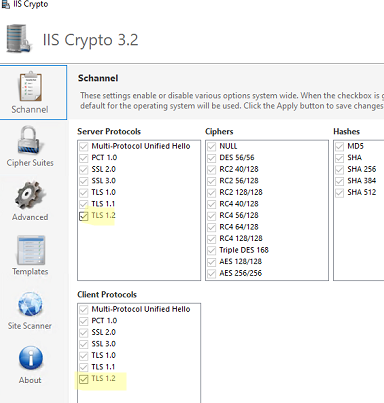384x403 pixels.
Task: Click the 'Server Protocols' group heading
Action: (x=109, y=131)
